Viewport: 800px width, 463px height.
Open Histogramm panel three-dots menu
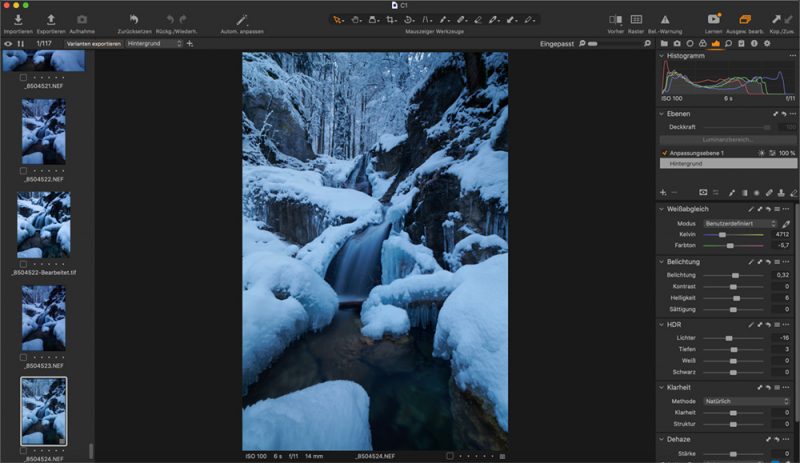792,56
